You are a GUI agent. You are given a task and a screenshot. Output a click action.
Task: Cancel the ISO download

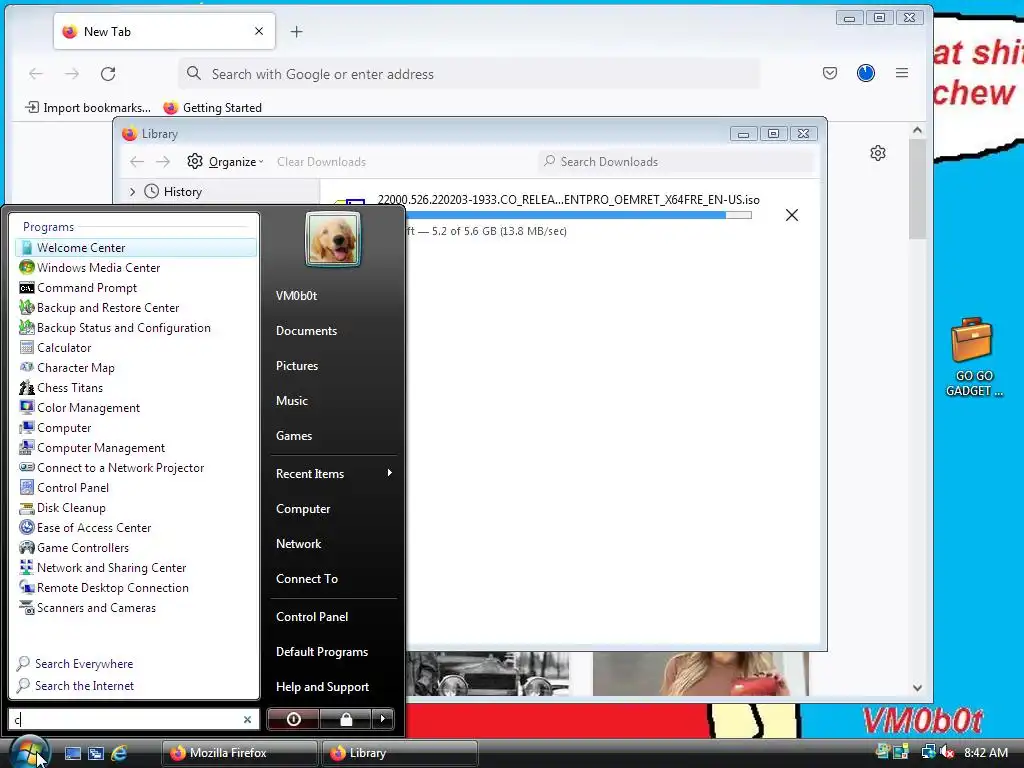pos(792,215)
